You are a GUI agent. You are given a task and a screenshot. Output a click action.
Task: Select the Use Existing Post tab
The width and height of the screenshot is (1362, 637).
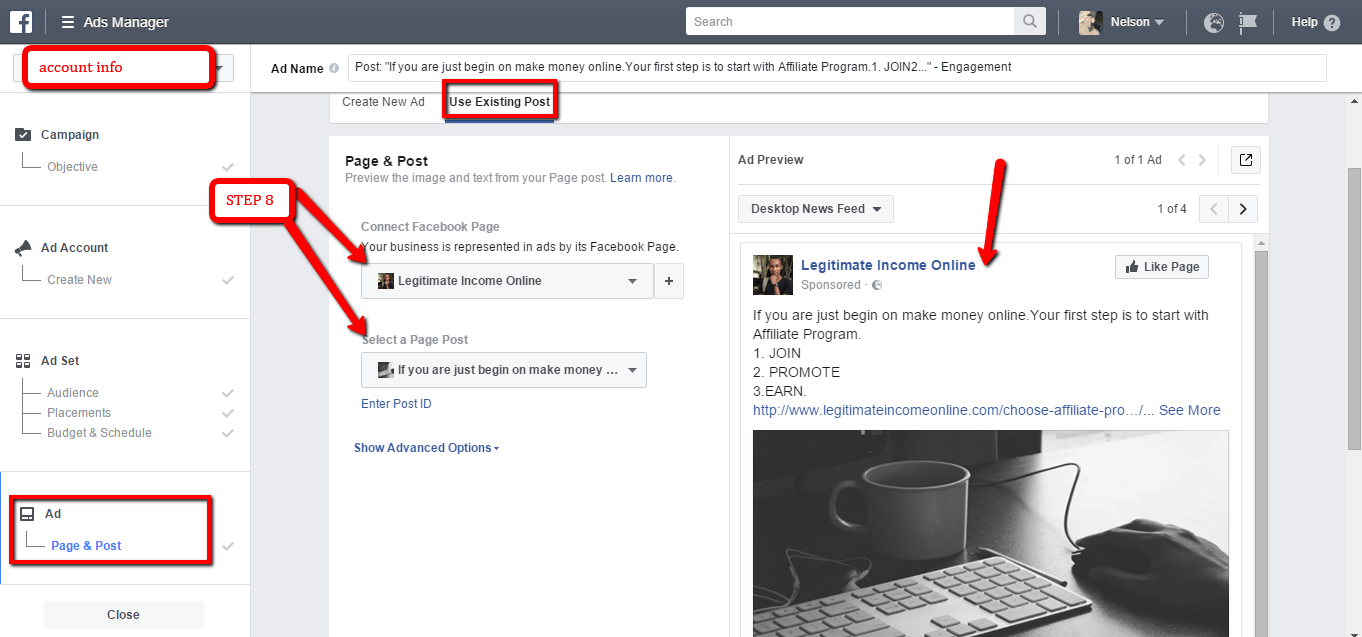point(499,102)
